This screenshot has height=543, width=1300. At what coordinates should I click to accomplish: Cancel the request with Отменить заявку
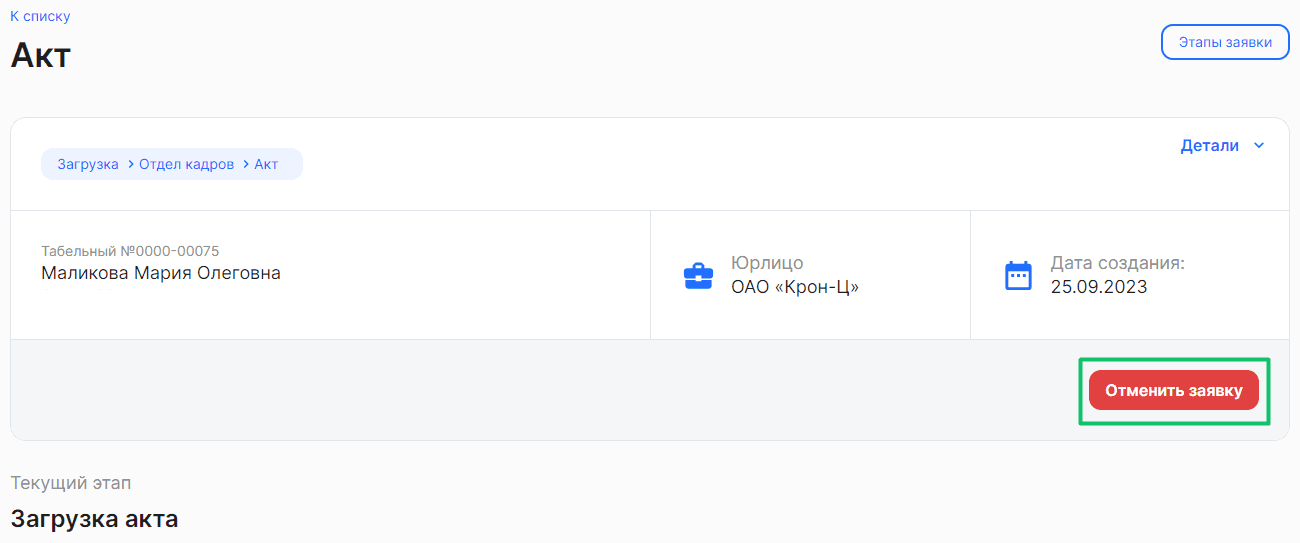[x=1174, y=390]
